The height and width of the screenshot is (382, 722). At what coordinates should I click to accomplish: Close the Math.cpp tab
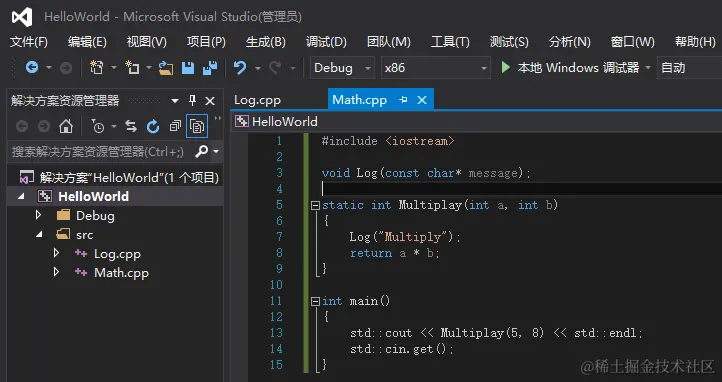click(422, 100)
